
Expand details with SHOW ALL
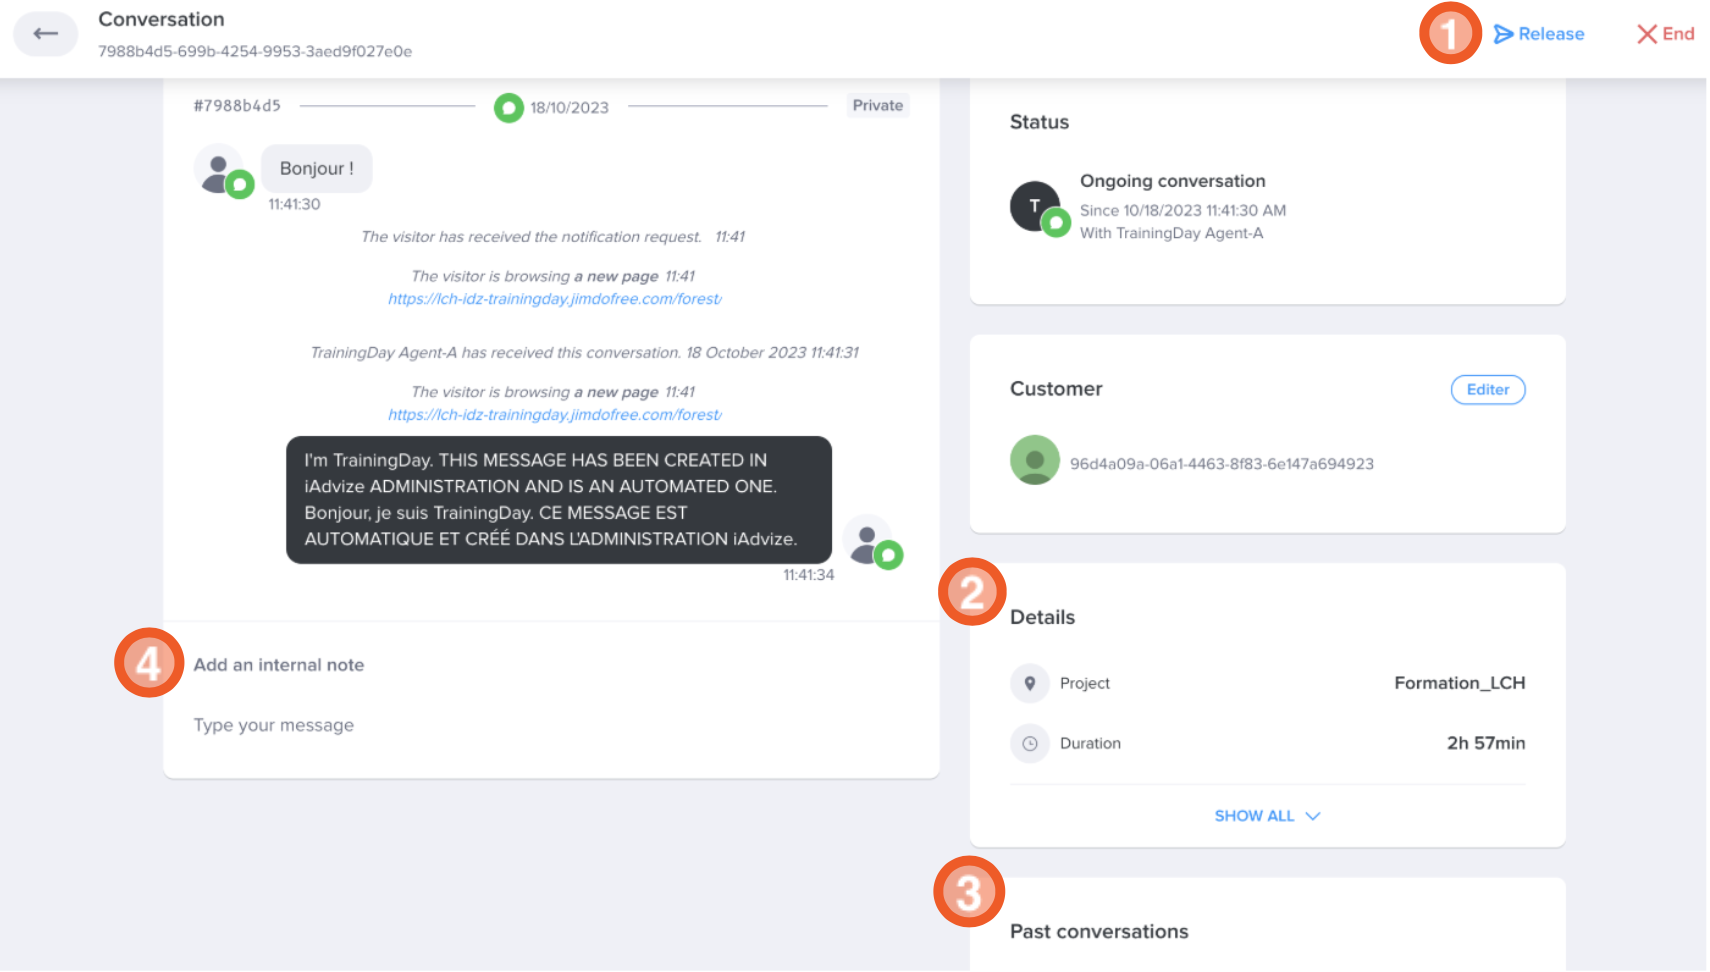point(1254,816)
